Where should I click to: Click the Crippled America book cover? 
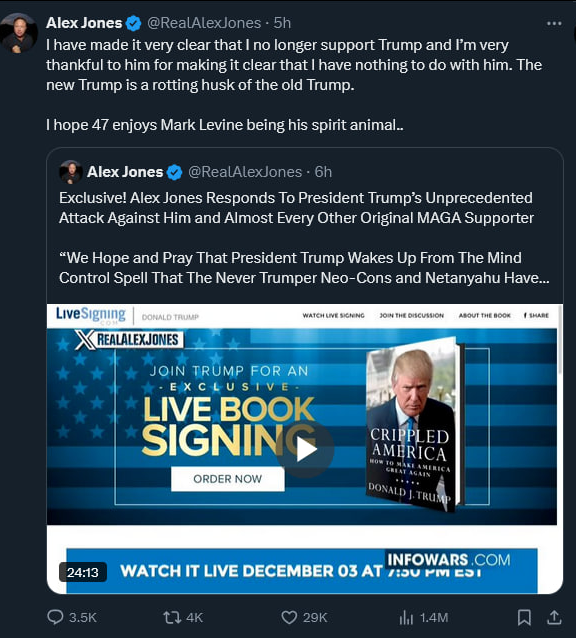point(414,423)
